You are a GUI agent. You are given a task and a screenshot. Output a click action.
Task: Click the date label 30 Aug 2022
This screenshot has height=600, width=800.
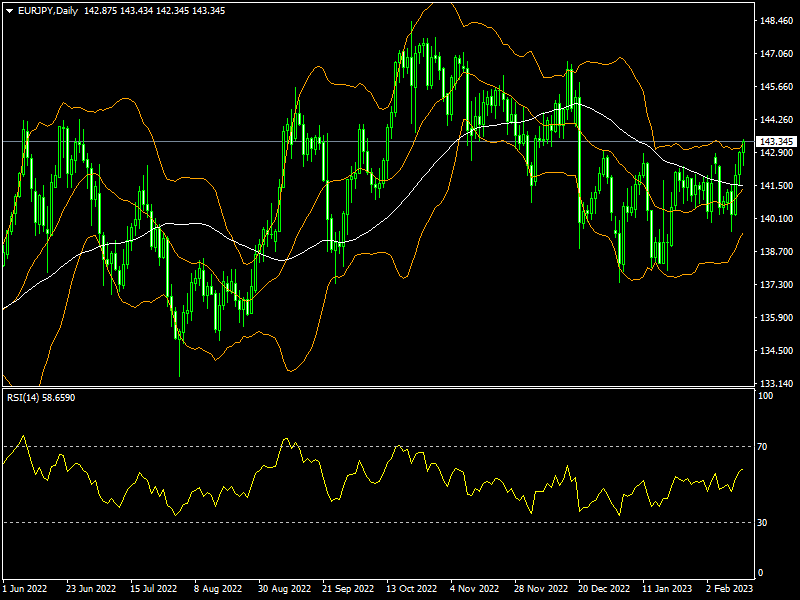(x=284, y=588)
